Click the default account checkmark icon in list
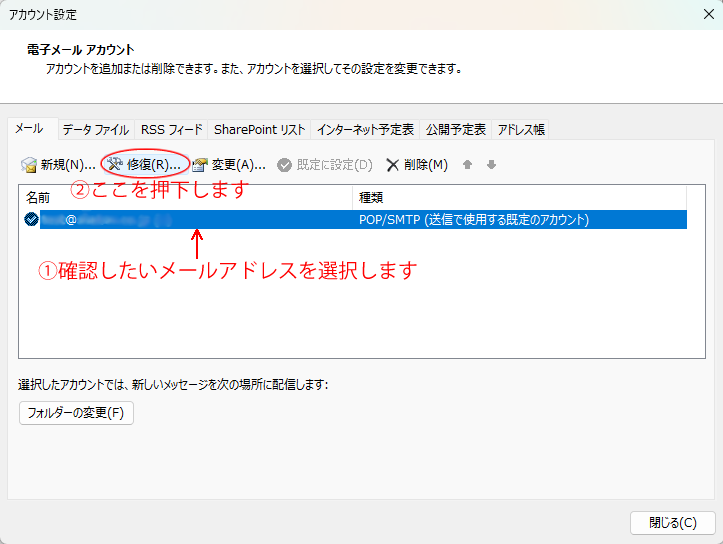 [x=31, y=219]
